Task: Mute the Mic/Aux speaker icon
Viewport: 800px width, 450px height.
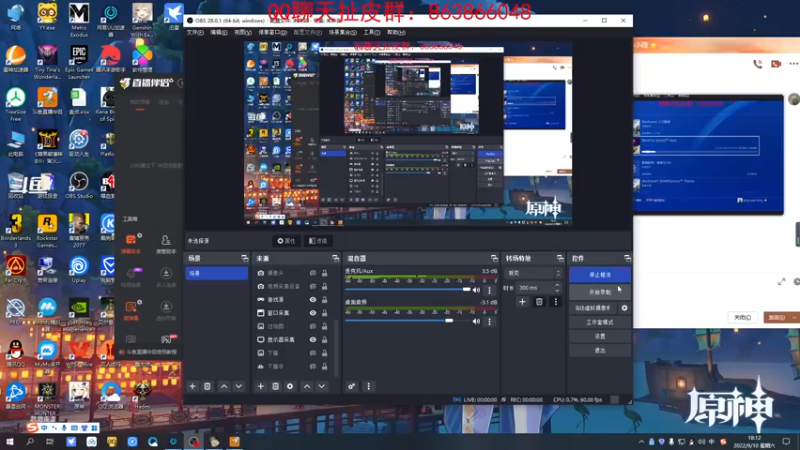Action: [x=476, y=290]
